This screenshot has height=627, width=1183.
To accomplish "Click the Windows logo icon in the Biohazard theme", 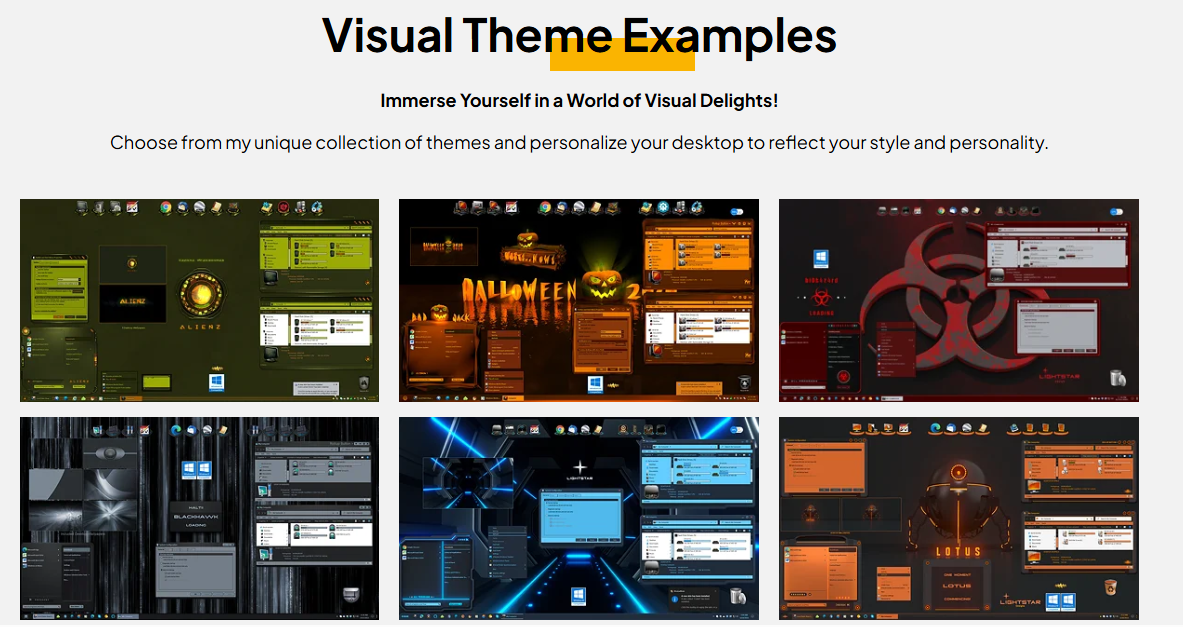I will coord(822,258).
